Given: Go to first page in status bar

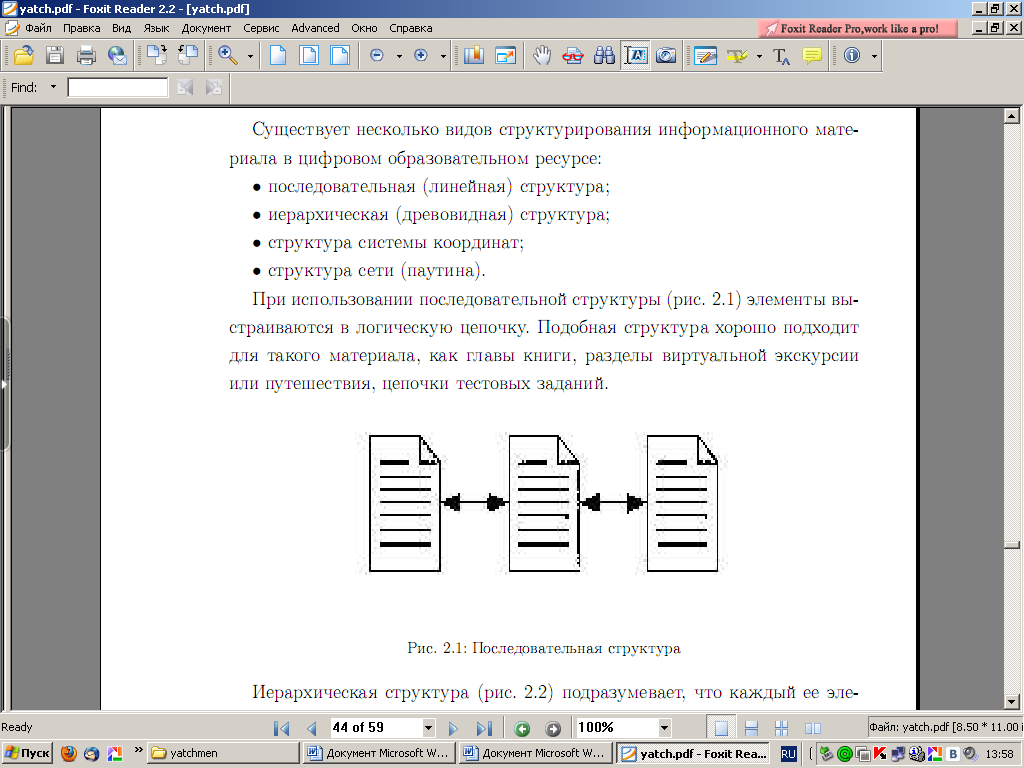Looking at the screenshot, I should pyautogui.click(x=281, y=728).
